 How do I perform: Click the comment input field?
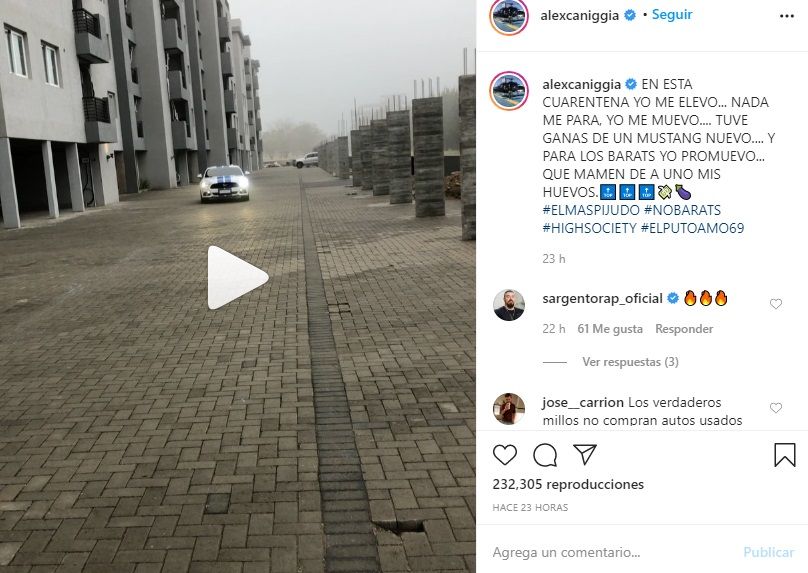click(x=613, y=552)
